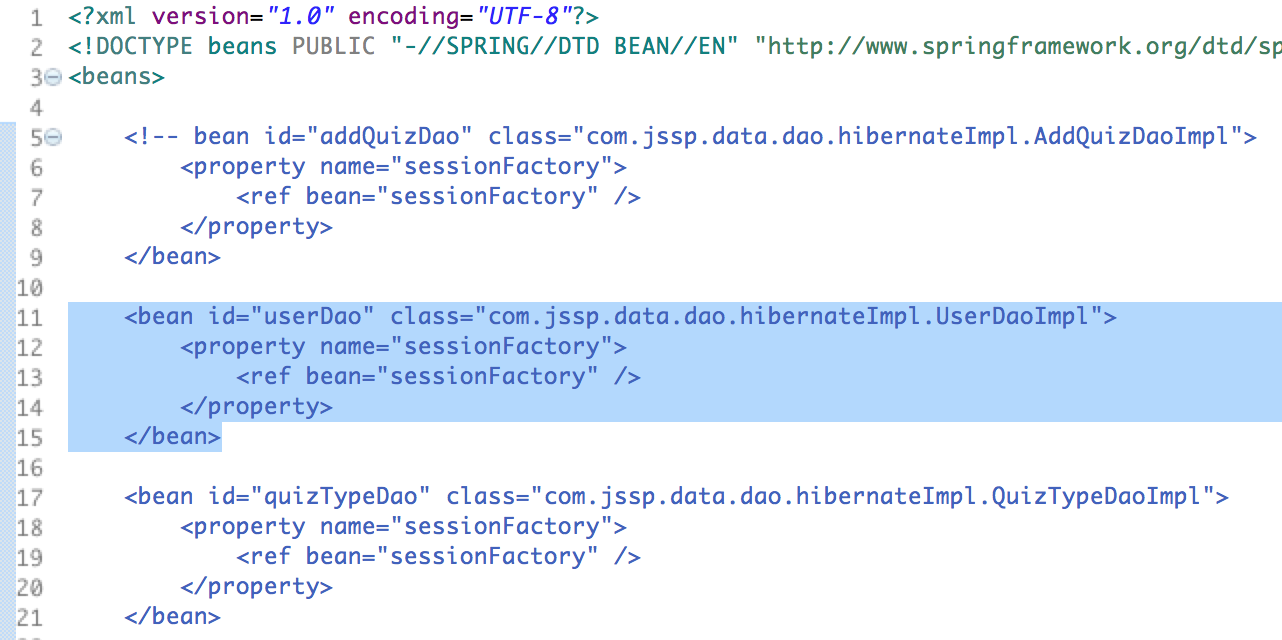Collapse the beans element fold marker
This screenshot has height=640, width=1282.
53,77
